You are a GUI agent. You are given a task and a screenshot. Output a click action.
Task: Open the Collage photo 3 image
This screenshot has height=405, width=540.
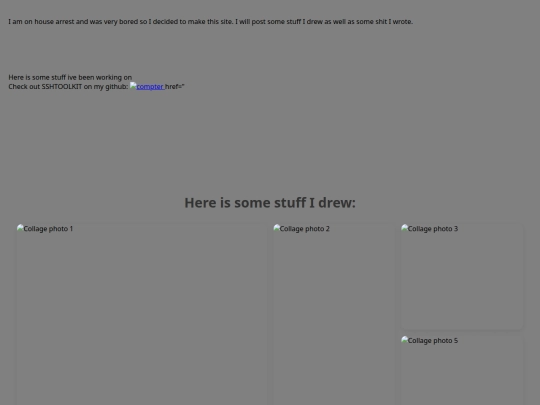click(462, 277)
